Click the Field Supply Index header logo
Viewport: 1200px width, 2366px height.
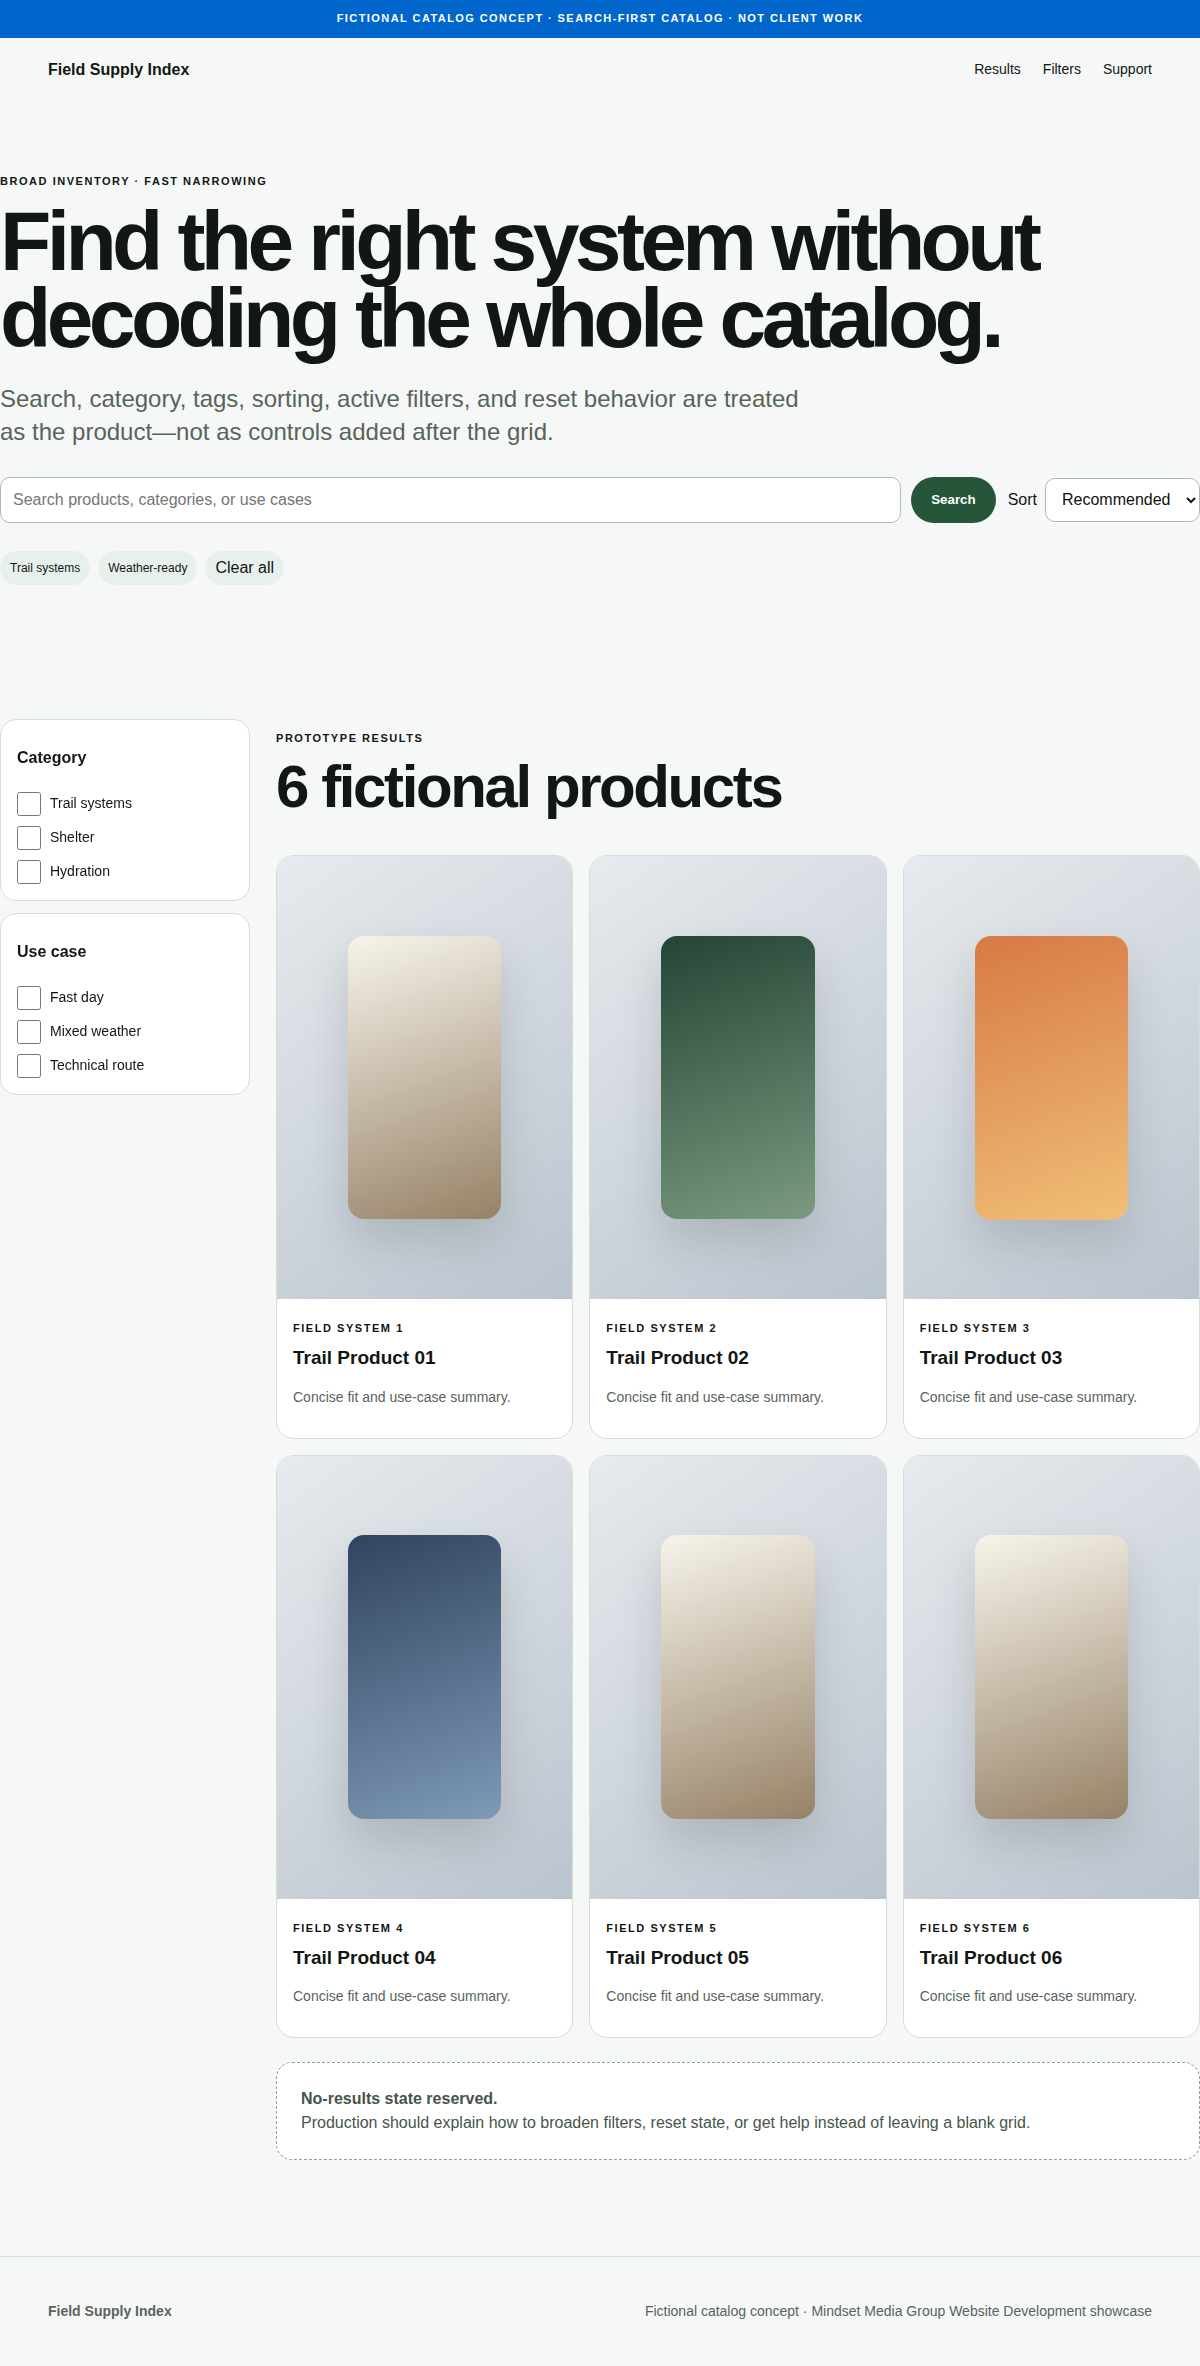click(x=118, y=69)
